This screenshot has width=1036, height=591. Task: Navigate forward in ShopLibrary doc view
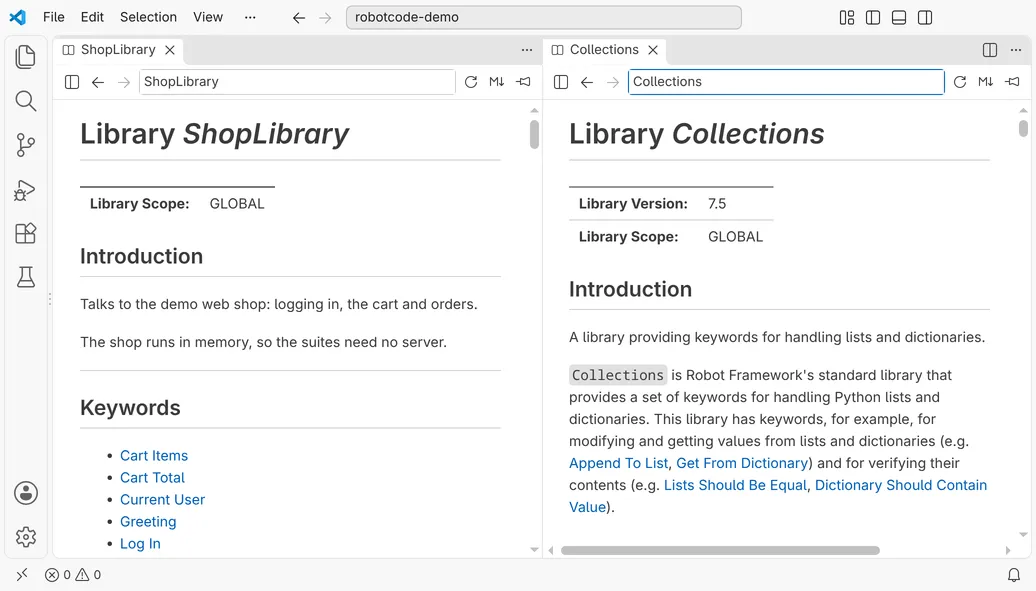tap(124, 82)
